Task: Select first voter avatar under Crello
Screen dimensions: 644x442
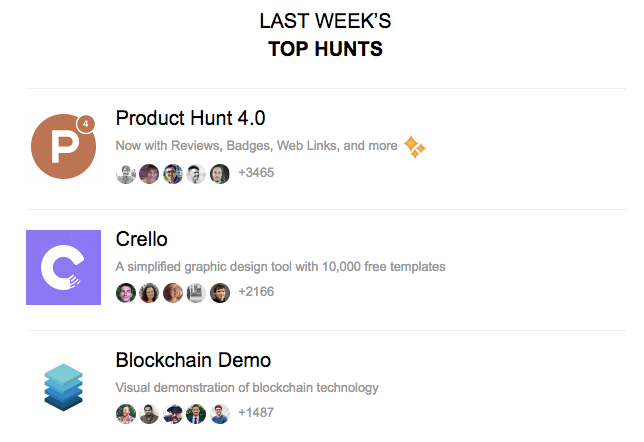Action: tap(126, 293)
